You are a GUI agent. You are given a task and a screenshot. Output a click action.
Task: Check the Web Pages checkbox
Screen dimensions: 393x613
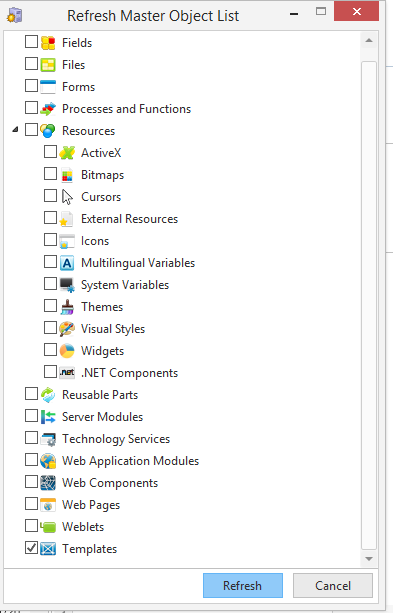click(x=31, y=504)
